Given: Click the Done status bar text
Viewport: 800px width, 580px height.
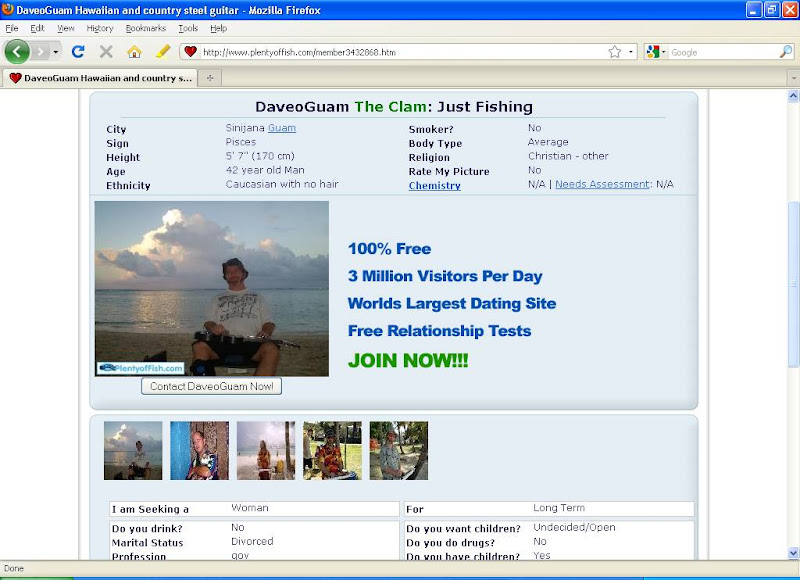Looking at the screenshot, I should coord(14,568).
